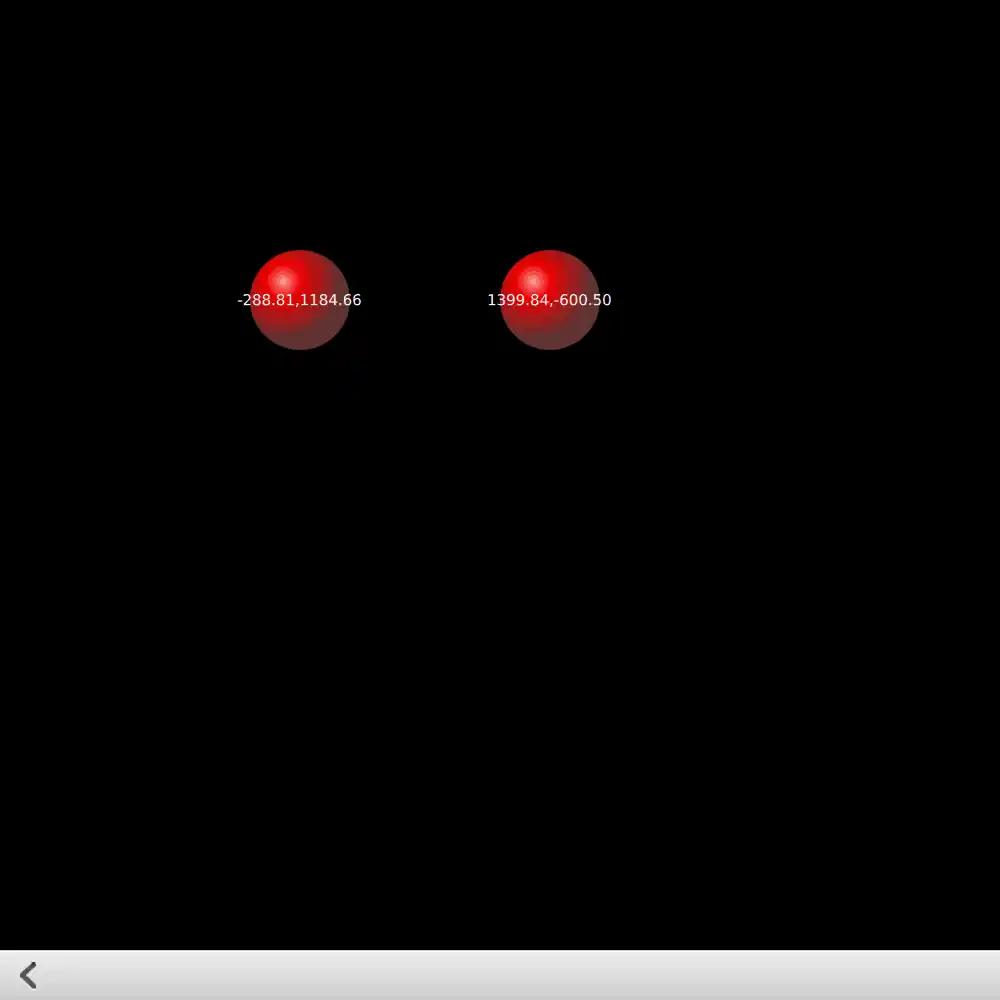Click the "-600.50" value on right sphere
Viewport: 1000px width, 1000px height.
[x=584, y=300]
